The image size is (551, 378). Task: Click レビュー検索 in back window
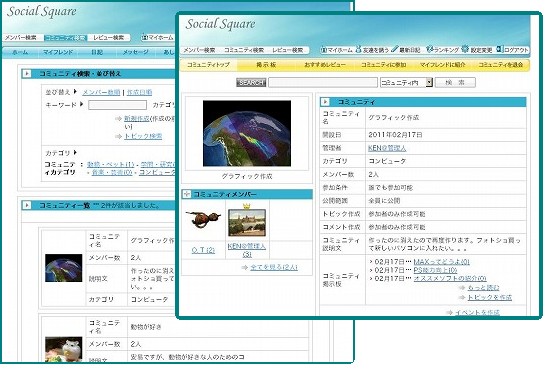click(109, 37)
